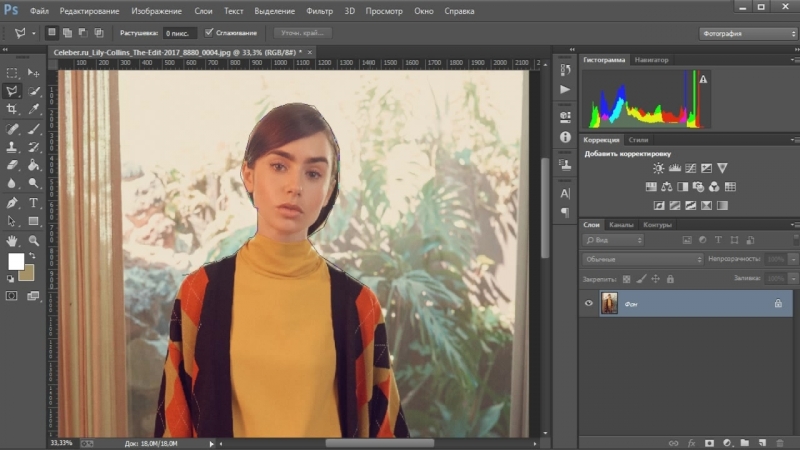Image resolution: width=800 pixels, height=450 pixels.
Task: Select the Hand tool
Action: [x=12, y=241]
